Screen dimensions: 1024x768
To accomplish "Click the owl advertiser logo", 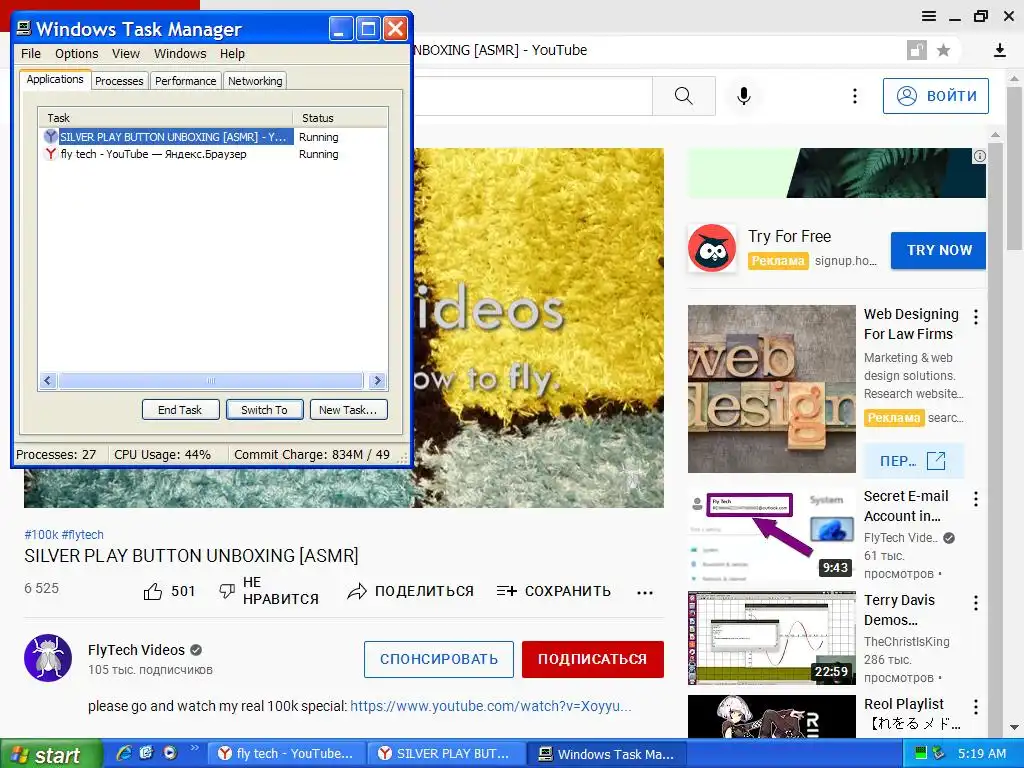I will pyautogui.click(x=712, y=248).
